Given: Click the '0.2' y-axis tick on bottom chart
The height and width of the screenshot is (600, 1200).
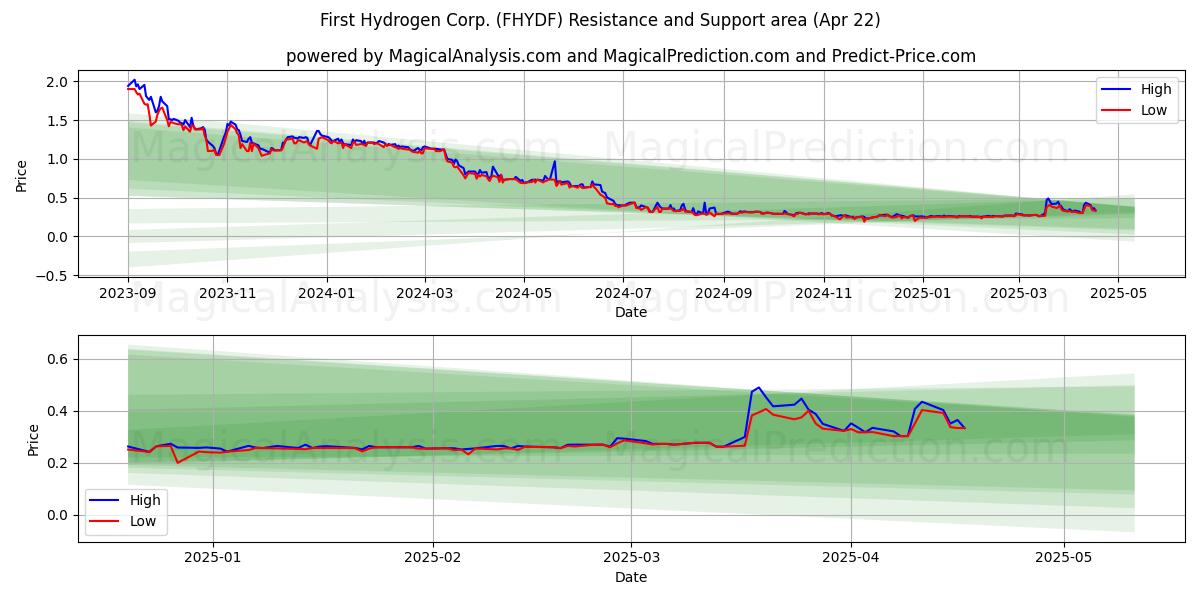Looking at the screenshot, I should point(57,463).
